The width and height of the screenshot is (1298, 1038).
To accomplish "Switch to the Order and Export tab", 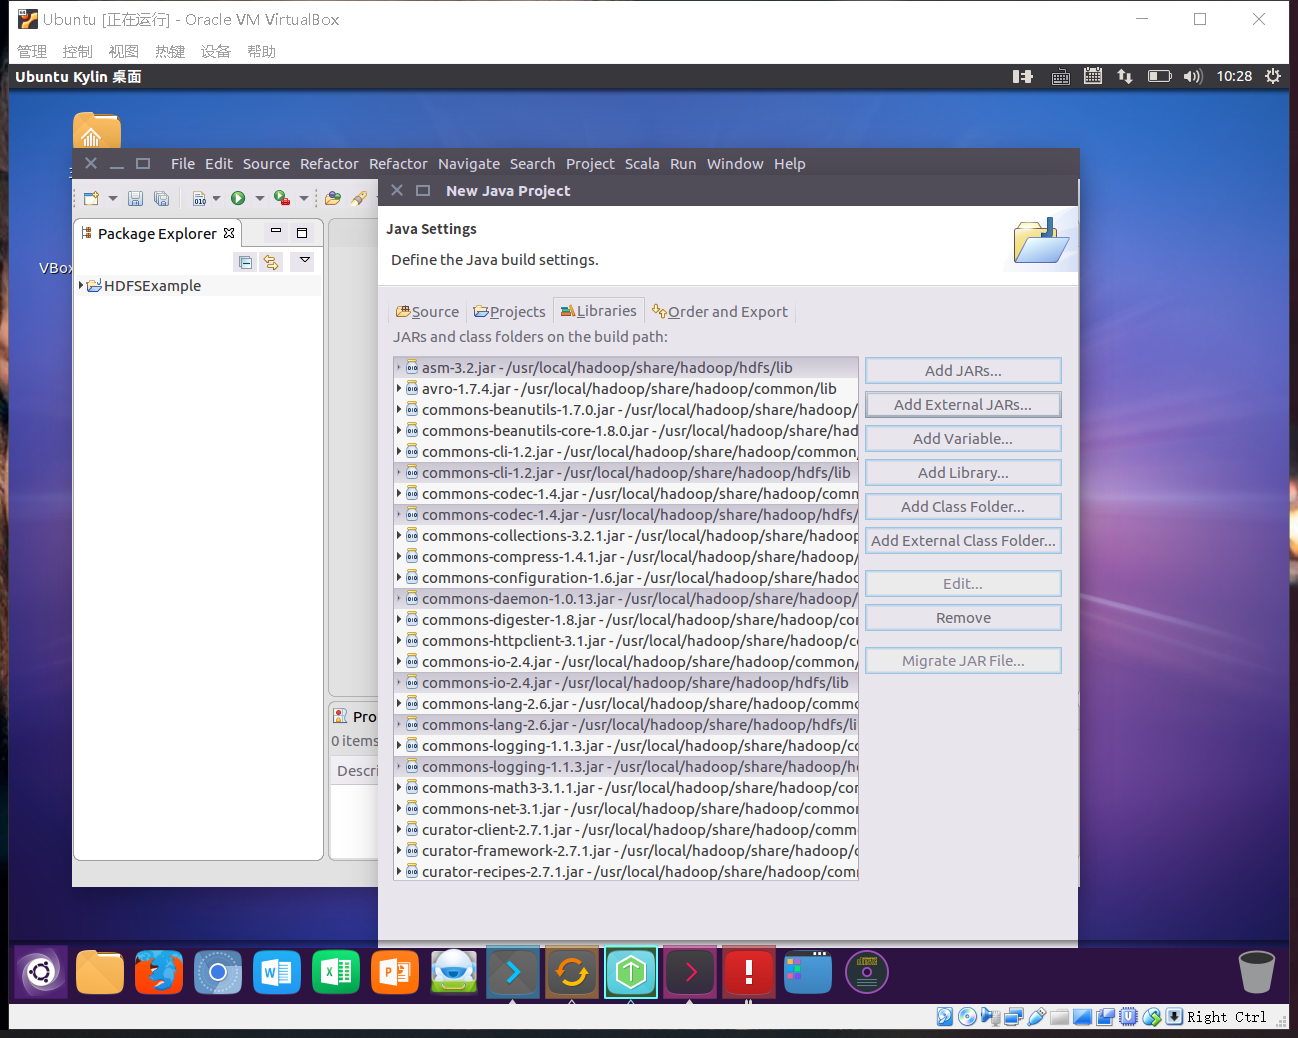I will pos(720,312).
